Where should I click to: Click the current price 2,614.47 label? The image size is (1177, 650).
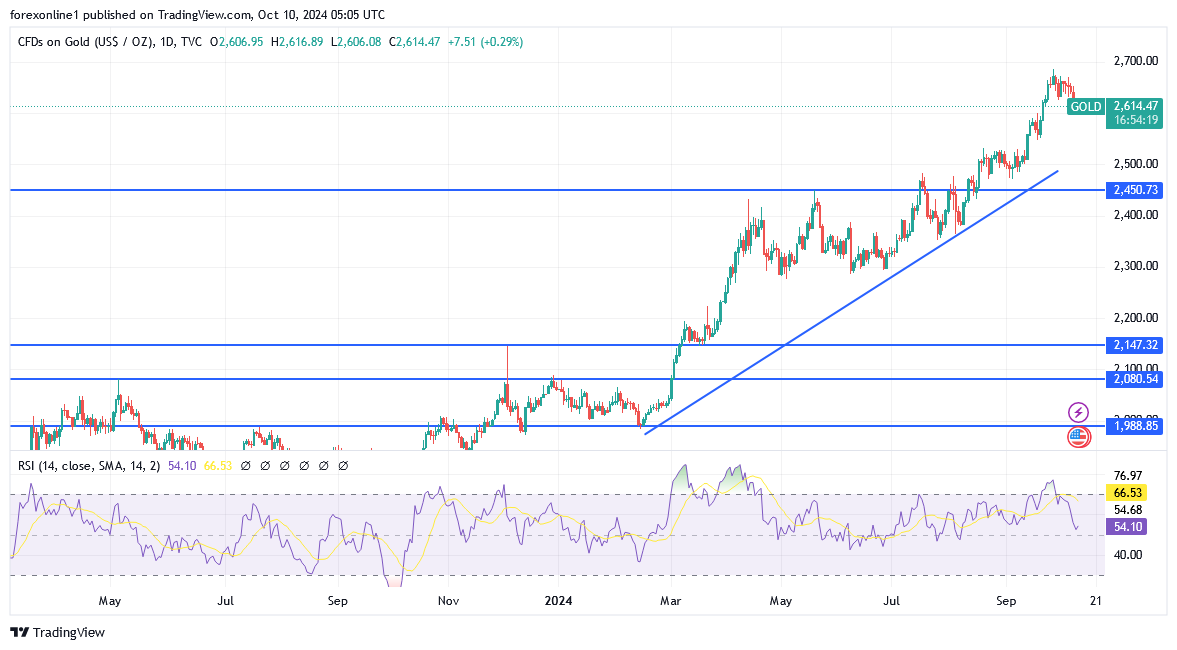[1135, 106]
